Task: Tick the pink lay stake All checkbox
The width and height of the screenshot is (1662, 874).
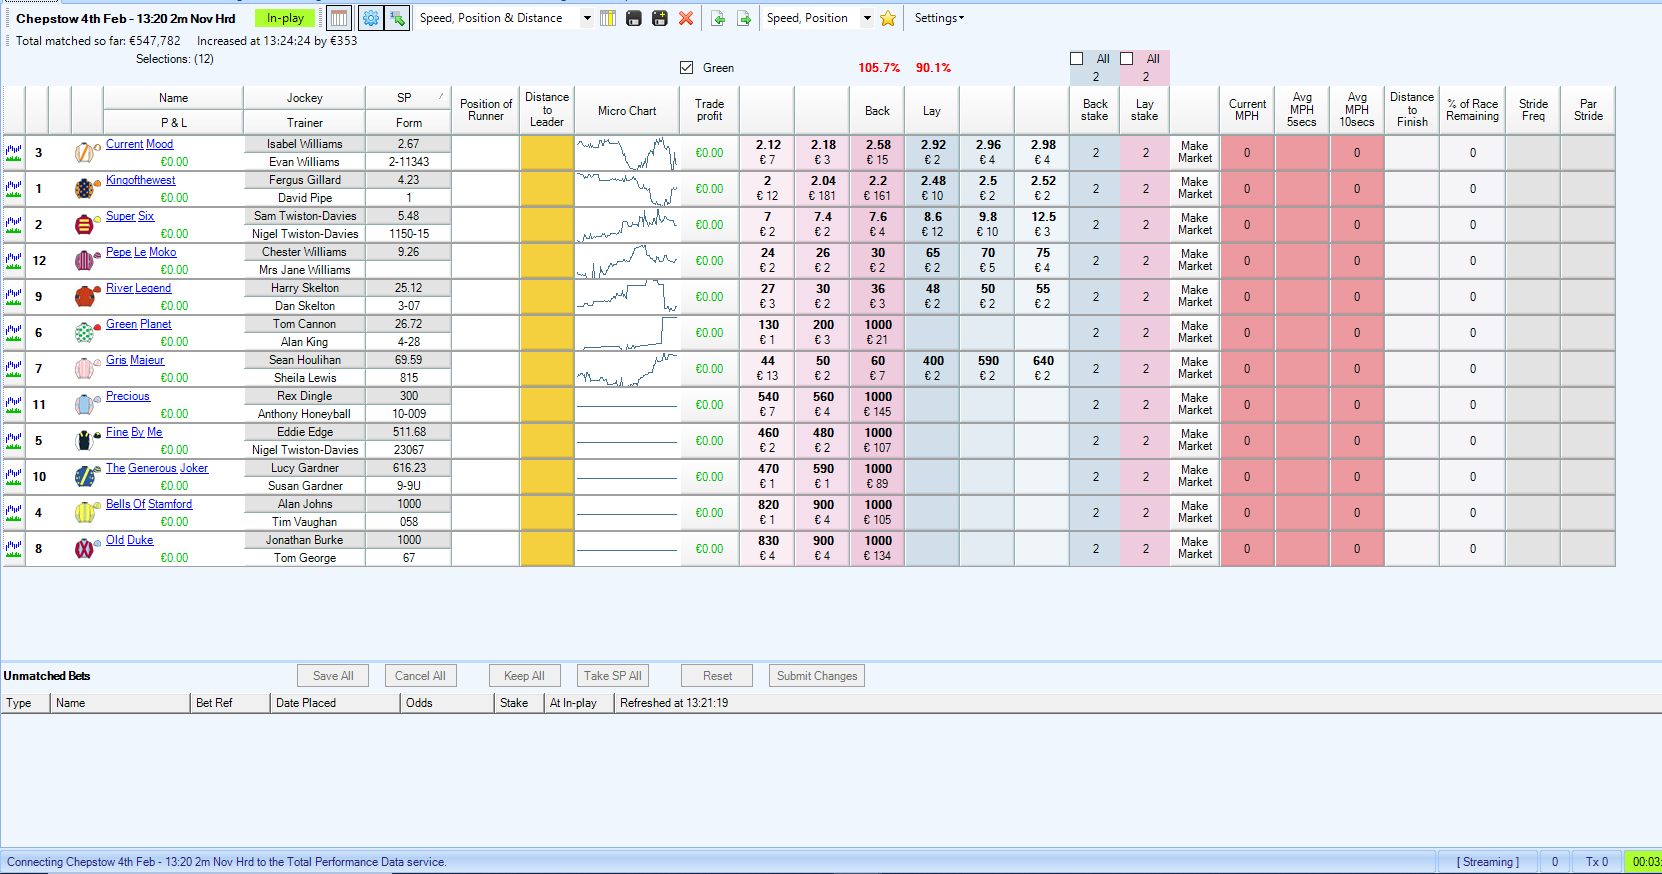Action: 1127,59
